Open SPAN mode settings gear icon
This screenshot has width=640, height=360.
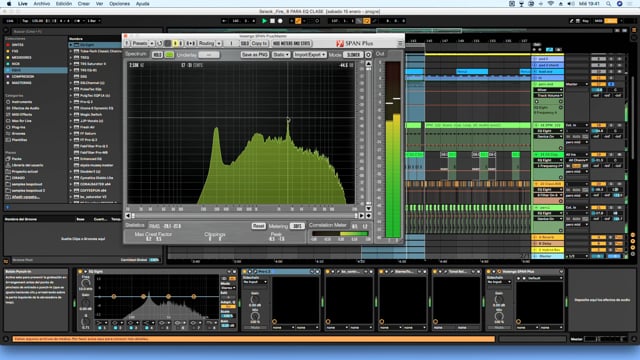coord(368,55)
